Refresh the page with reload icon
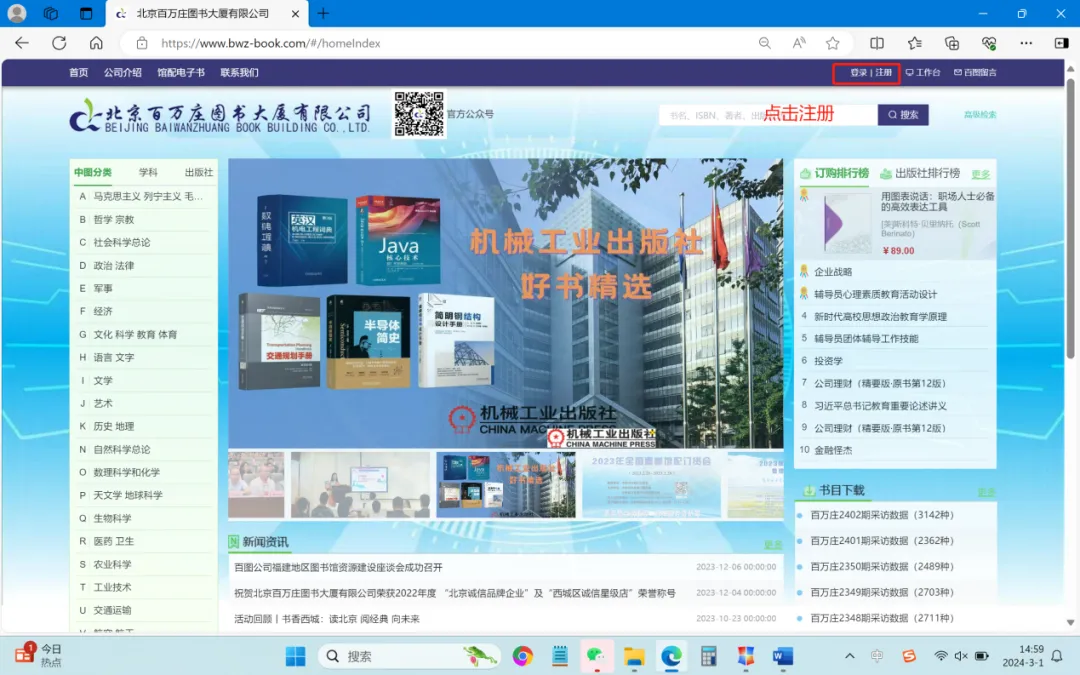Viewport: 1080px width, 675px height. (59, 43)
